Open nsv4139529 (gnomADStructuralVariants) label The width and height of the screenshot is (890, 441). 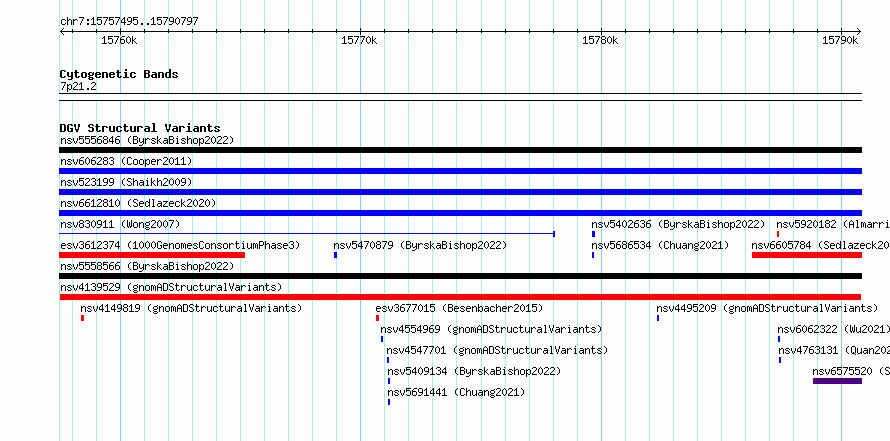[x=171, y=287]
